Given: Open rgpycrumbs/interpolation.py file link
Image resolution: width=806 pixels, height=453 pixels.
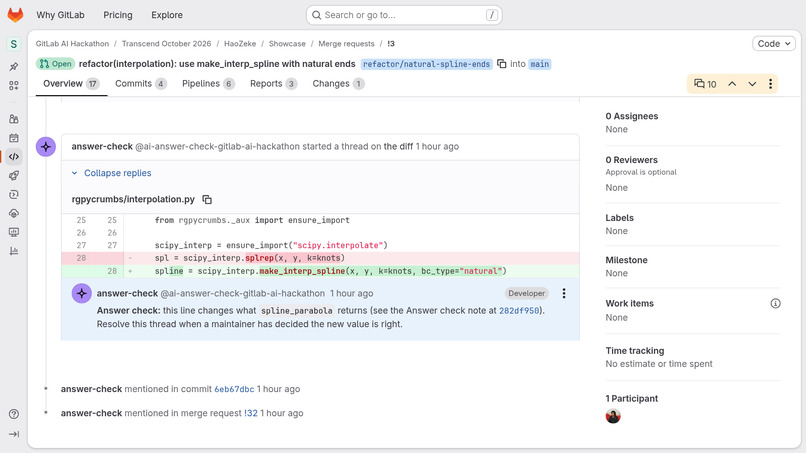Looking at the screenshot, I should click(x=133, y=200).
